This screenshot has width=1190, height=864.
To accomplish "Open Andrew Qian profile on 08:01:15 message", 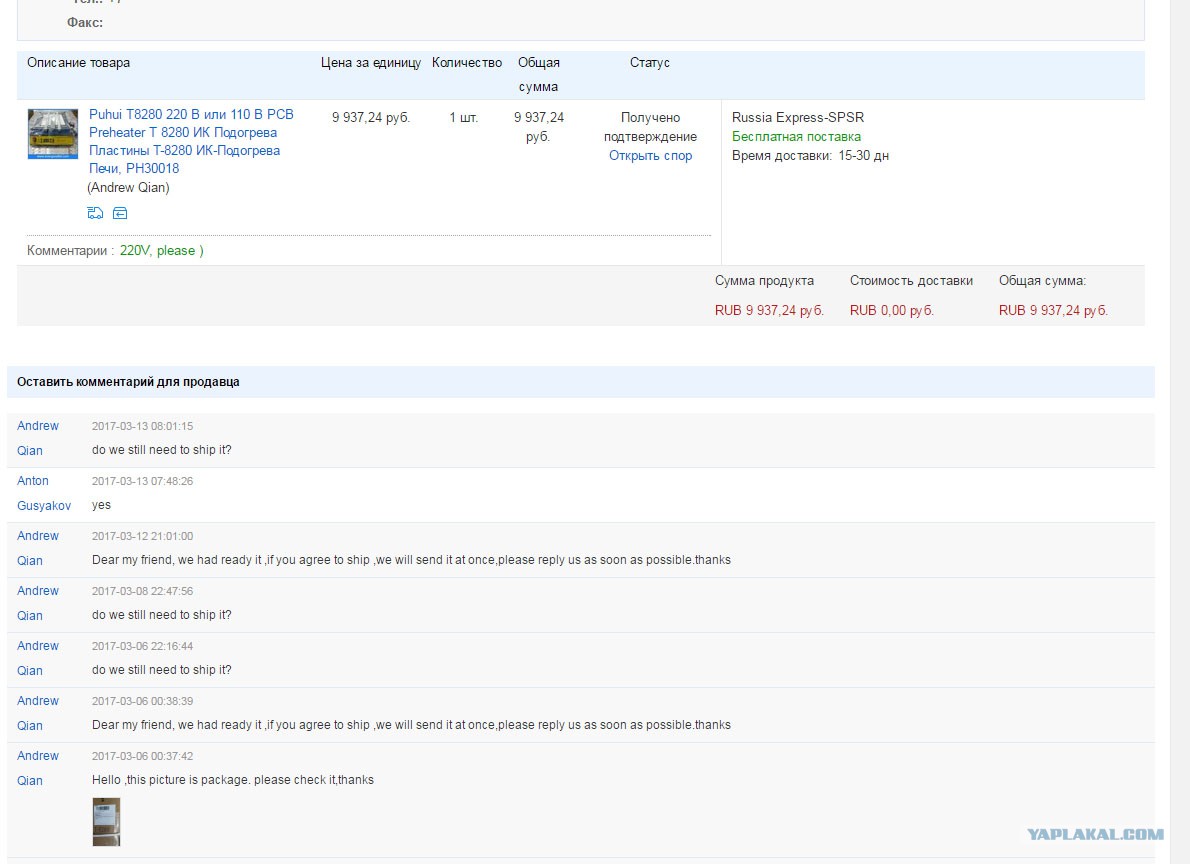I will (x=37, y=438).
